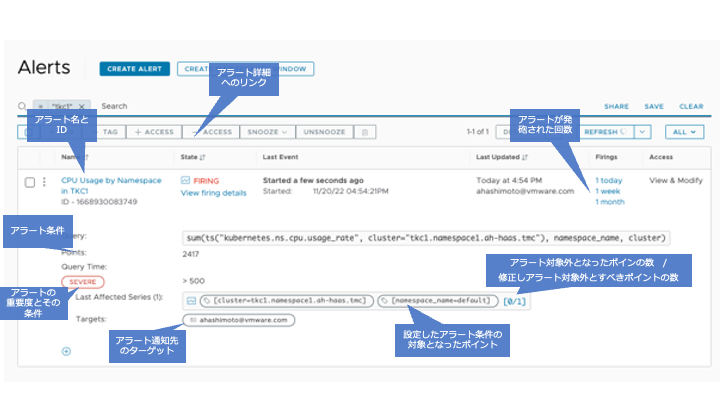720x405 pixels.
Task: Click the CREATE ALERT button
Action: (x=135, y=69)
